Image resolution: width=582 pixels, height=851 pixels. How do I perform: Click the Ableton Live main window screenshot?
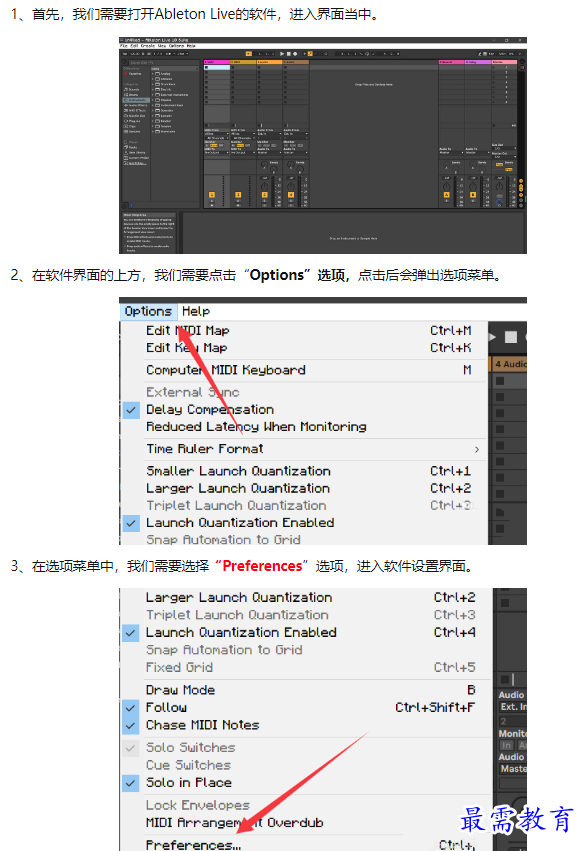coord(322,145)
